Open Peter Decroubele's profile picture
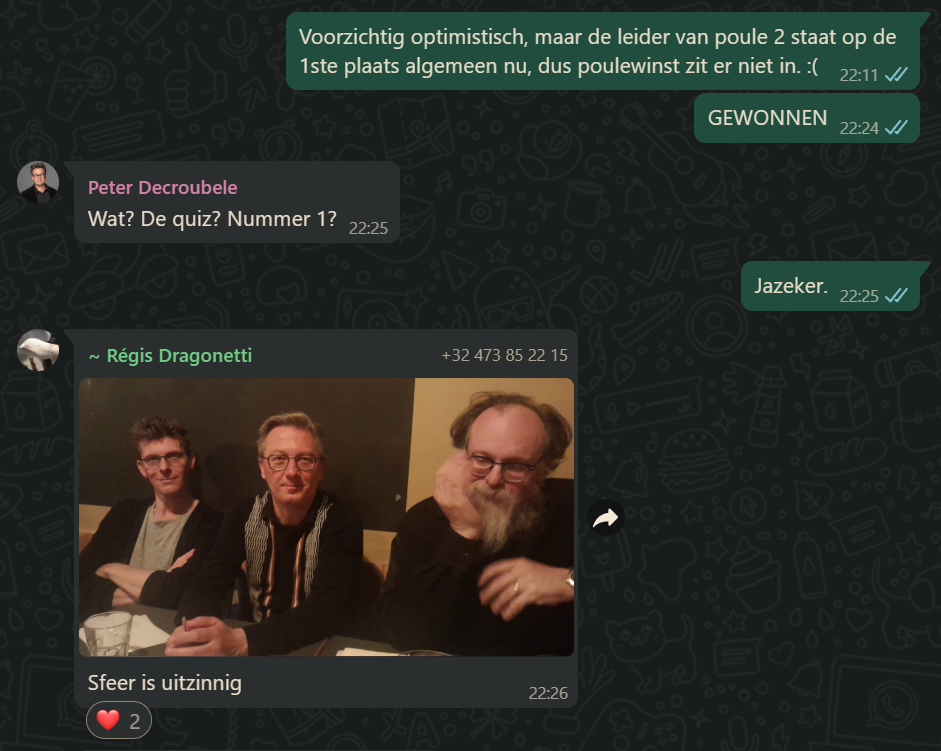 point(38,182)
